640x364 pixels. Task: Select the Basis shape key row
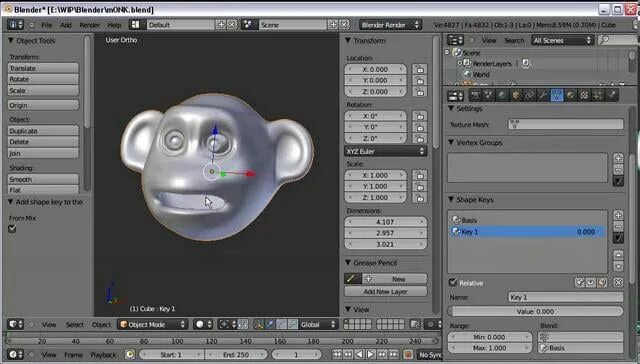(x=527, y=220)
